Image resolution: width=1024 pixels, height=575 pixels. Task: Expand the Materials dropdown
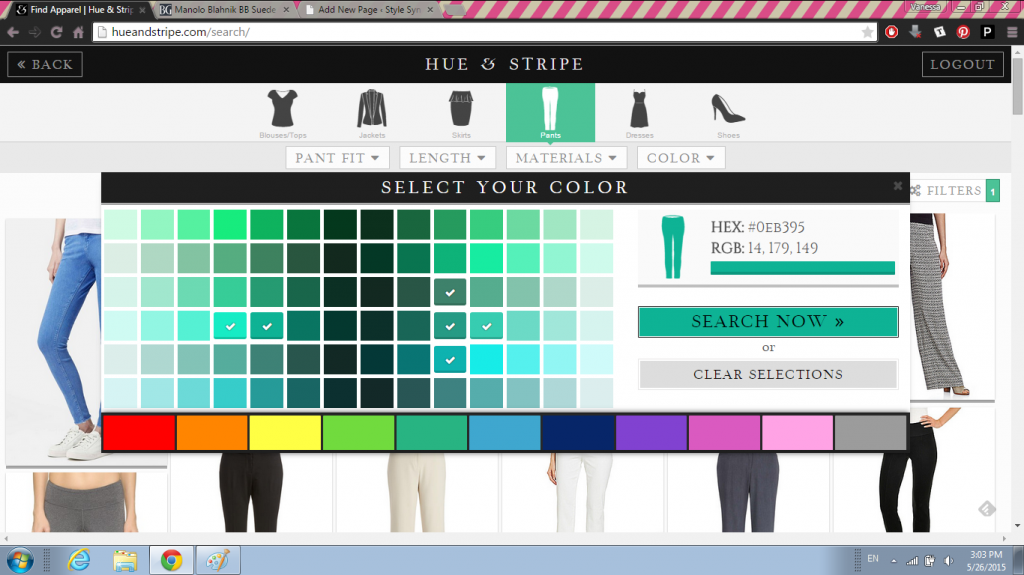[566, 158]
